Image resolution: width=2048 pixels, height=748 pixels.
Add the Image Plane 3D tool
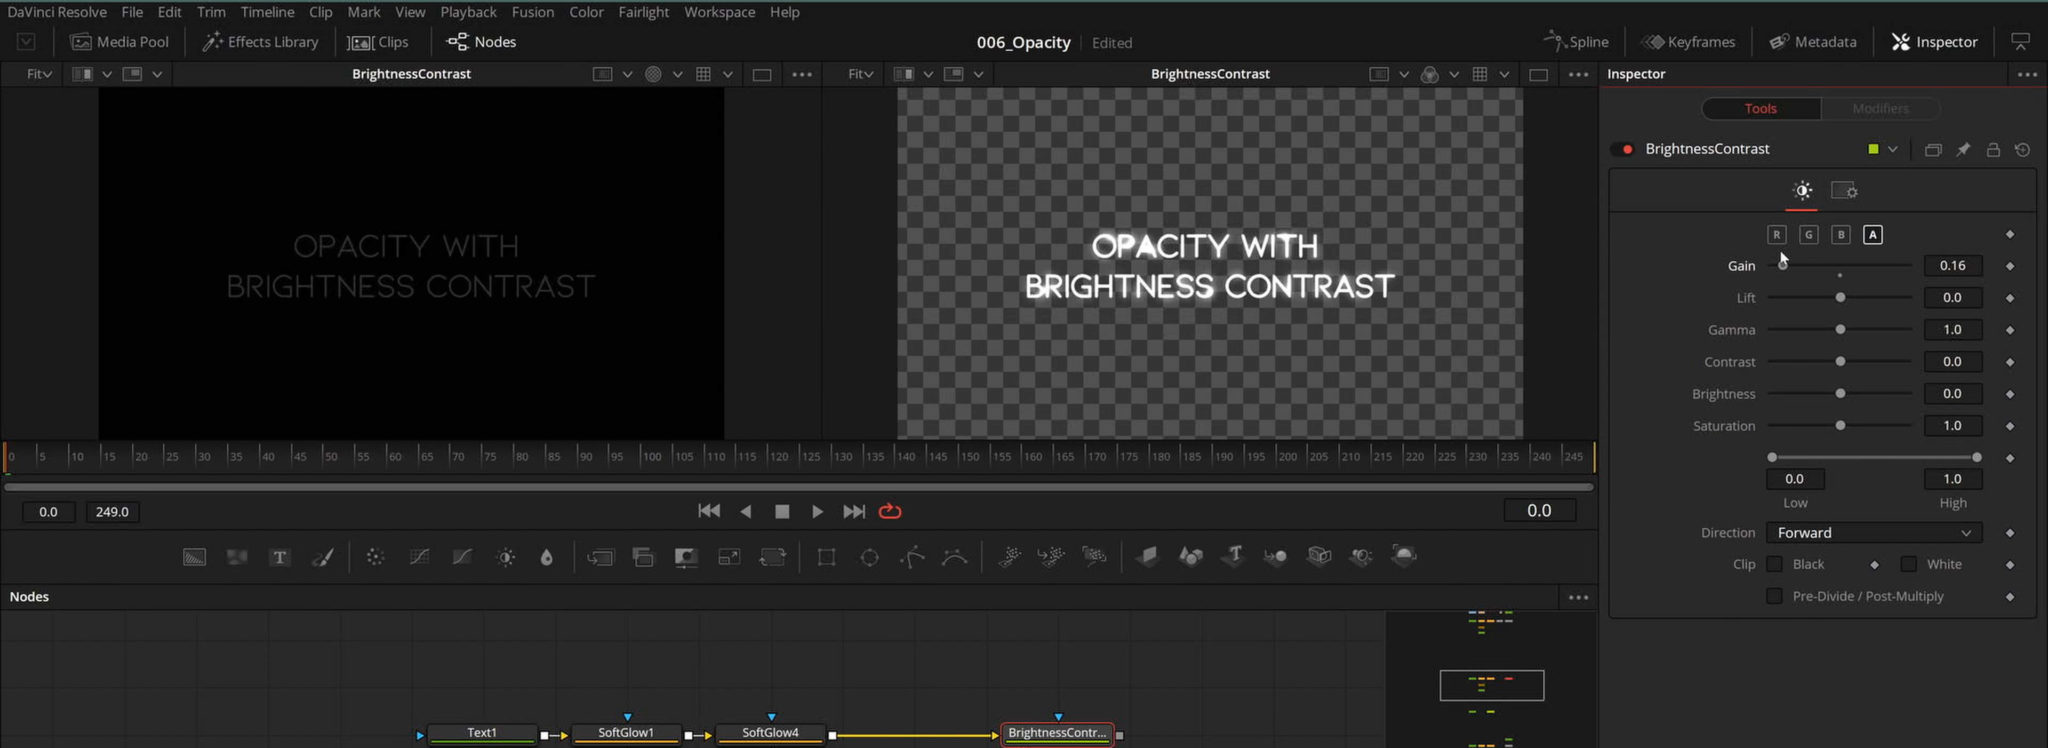pos(1147,556)
